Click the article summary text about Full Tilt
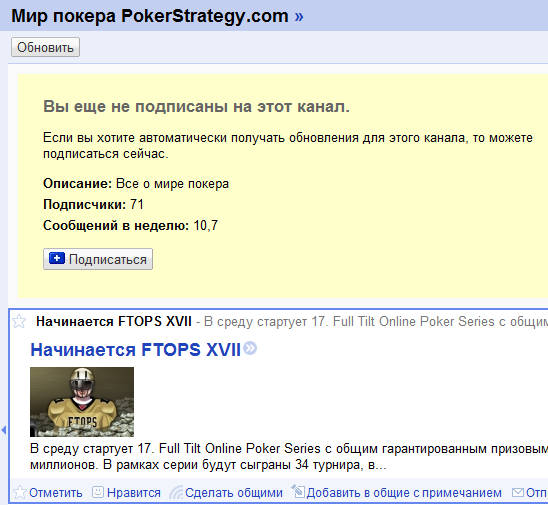This screenshot has width=548, height=505. point(289,457)
